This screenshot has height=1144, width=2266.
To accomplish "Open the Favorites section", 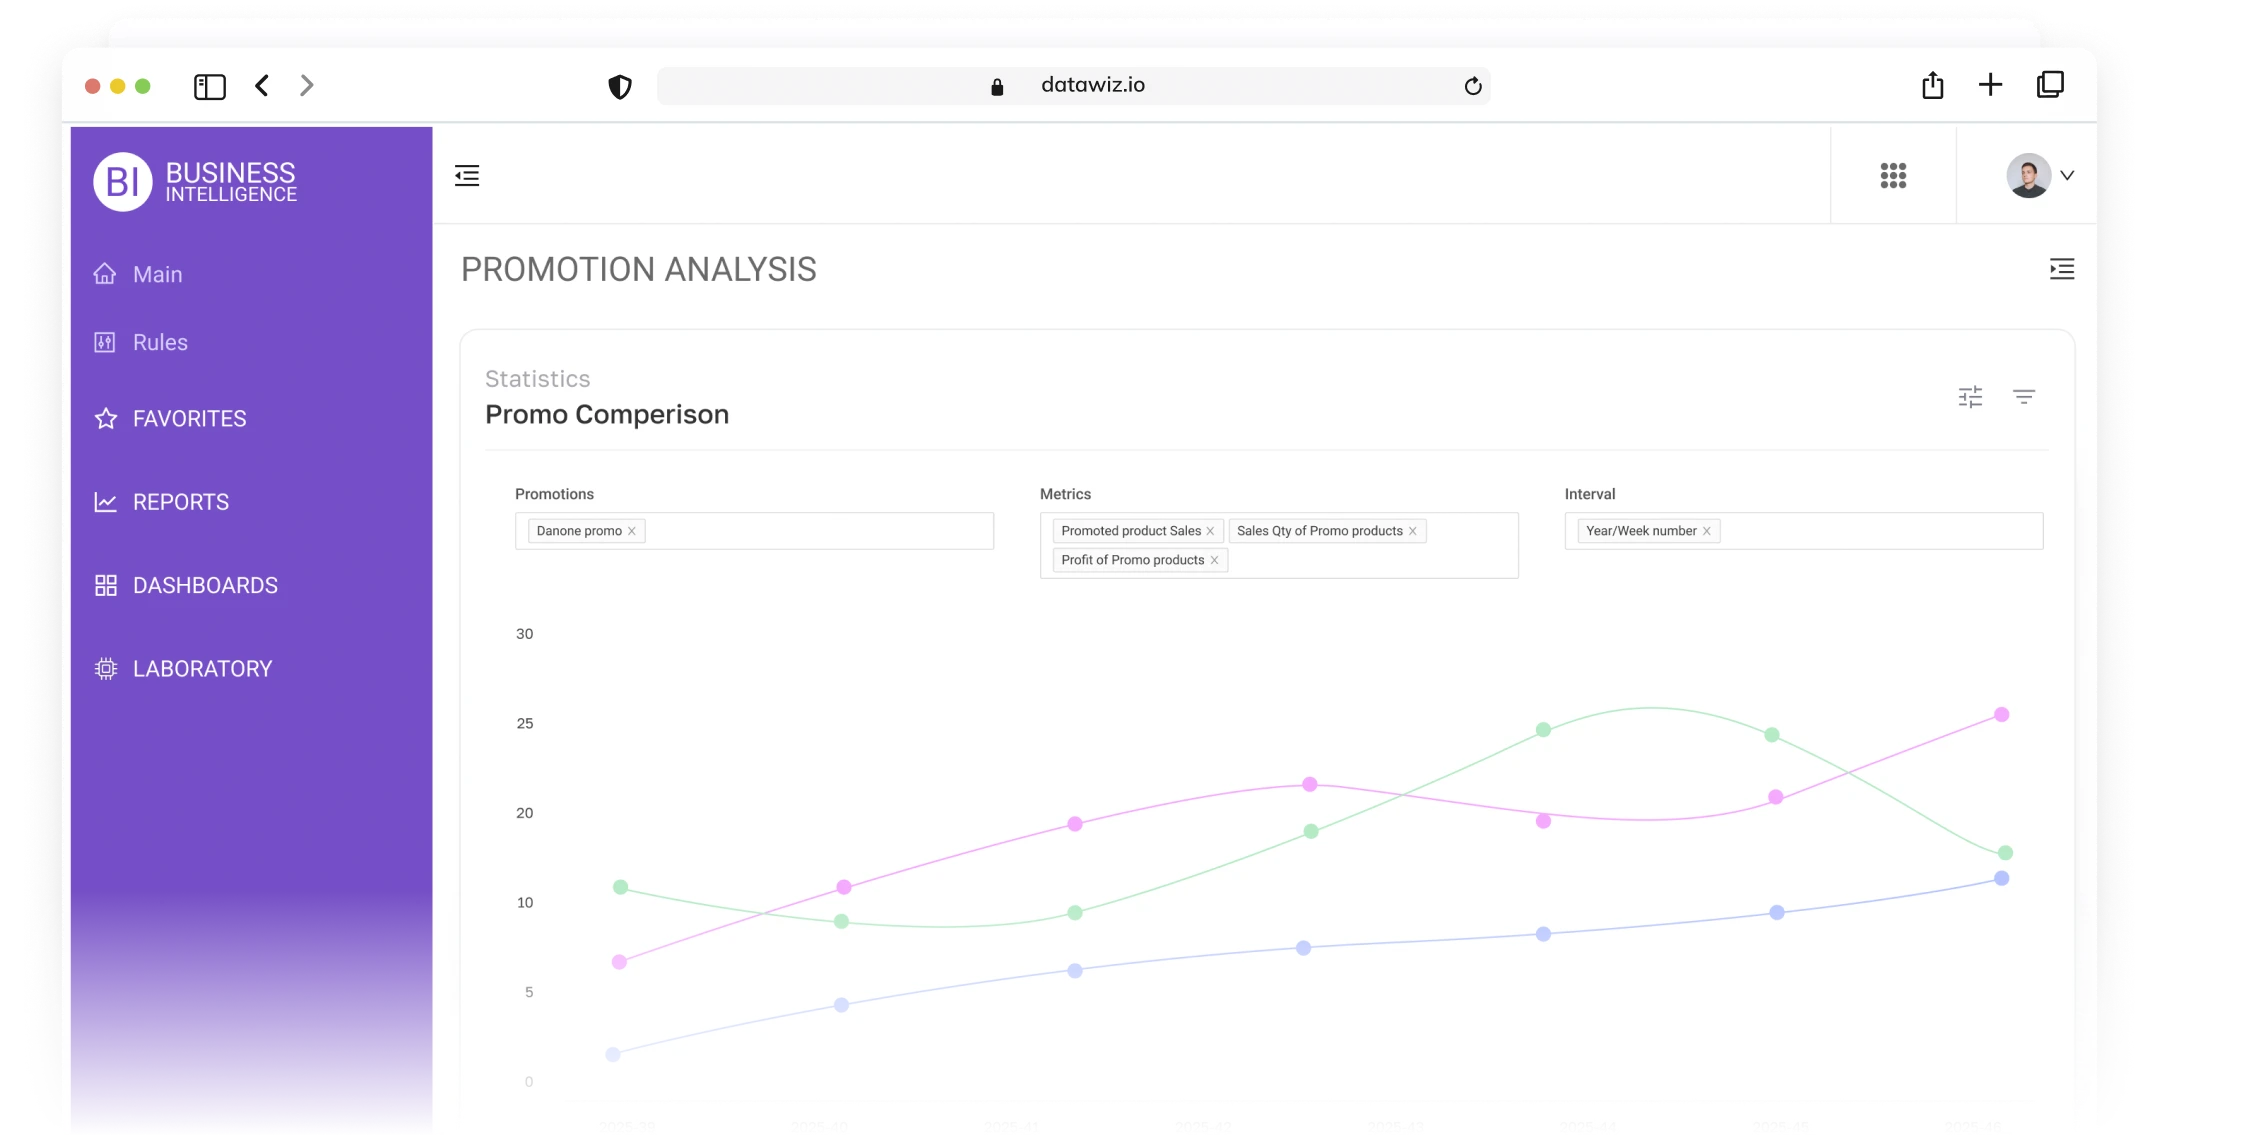I will click(x=188, y=418).
